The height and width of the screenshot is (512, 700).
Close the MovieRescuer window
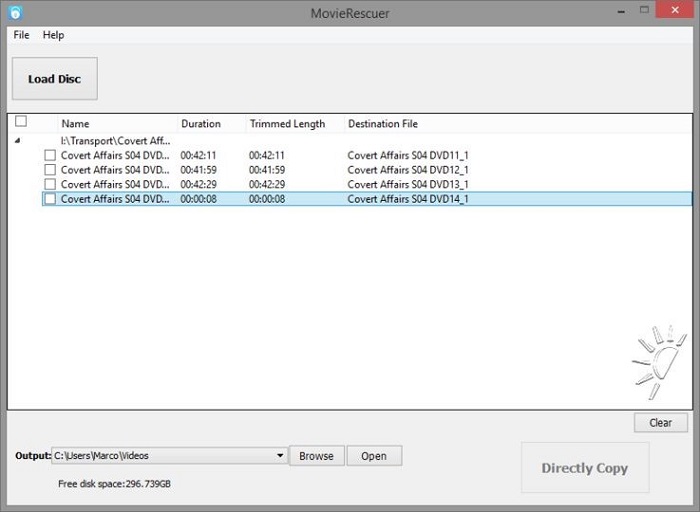click(675, 10)
